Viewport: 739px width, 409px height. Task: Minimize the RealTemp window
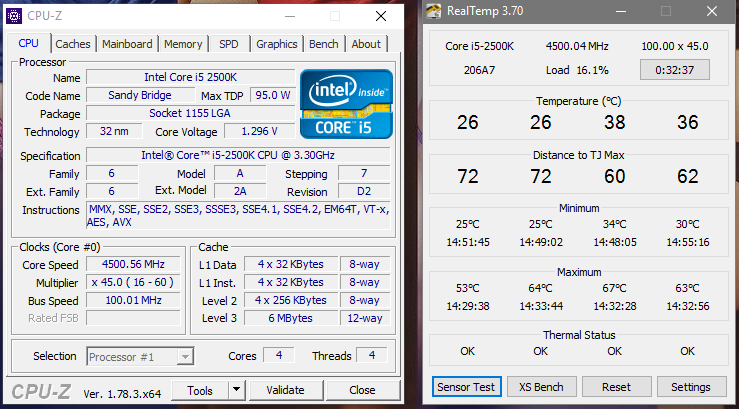620,11
